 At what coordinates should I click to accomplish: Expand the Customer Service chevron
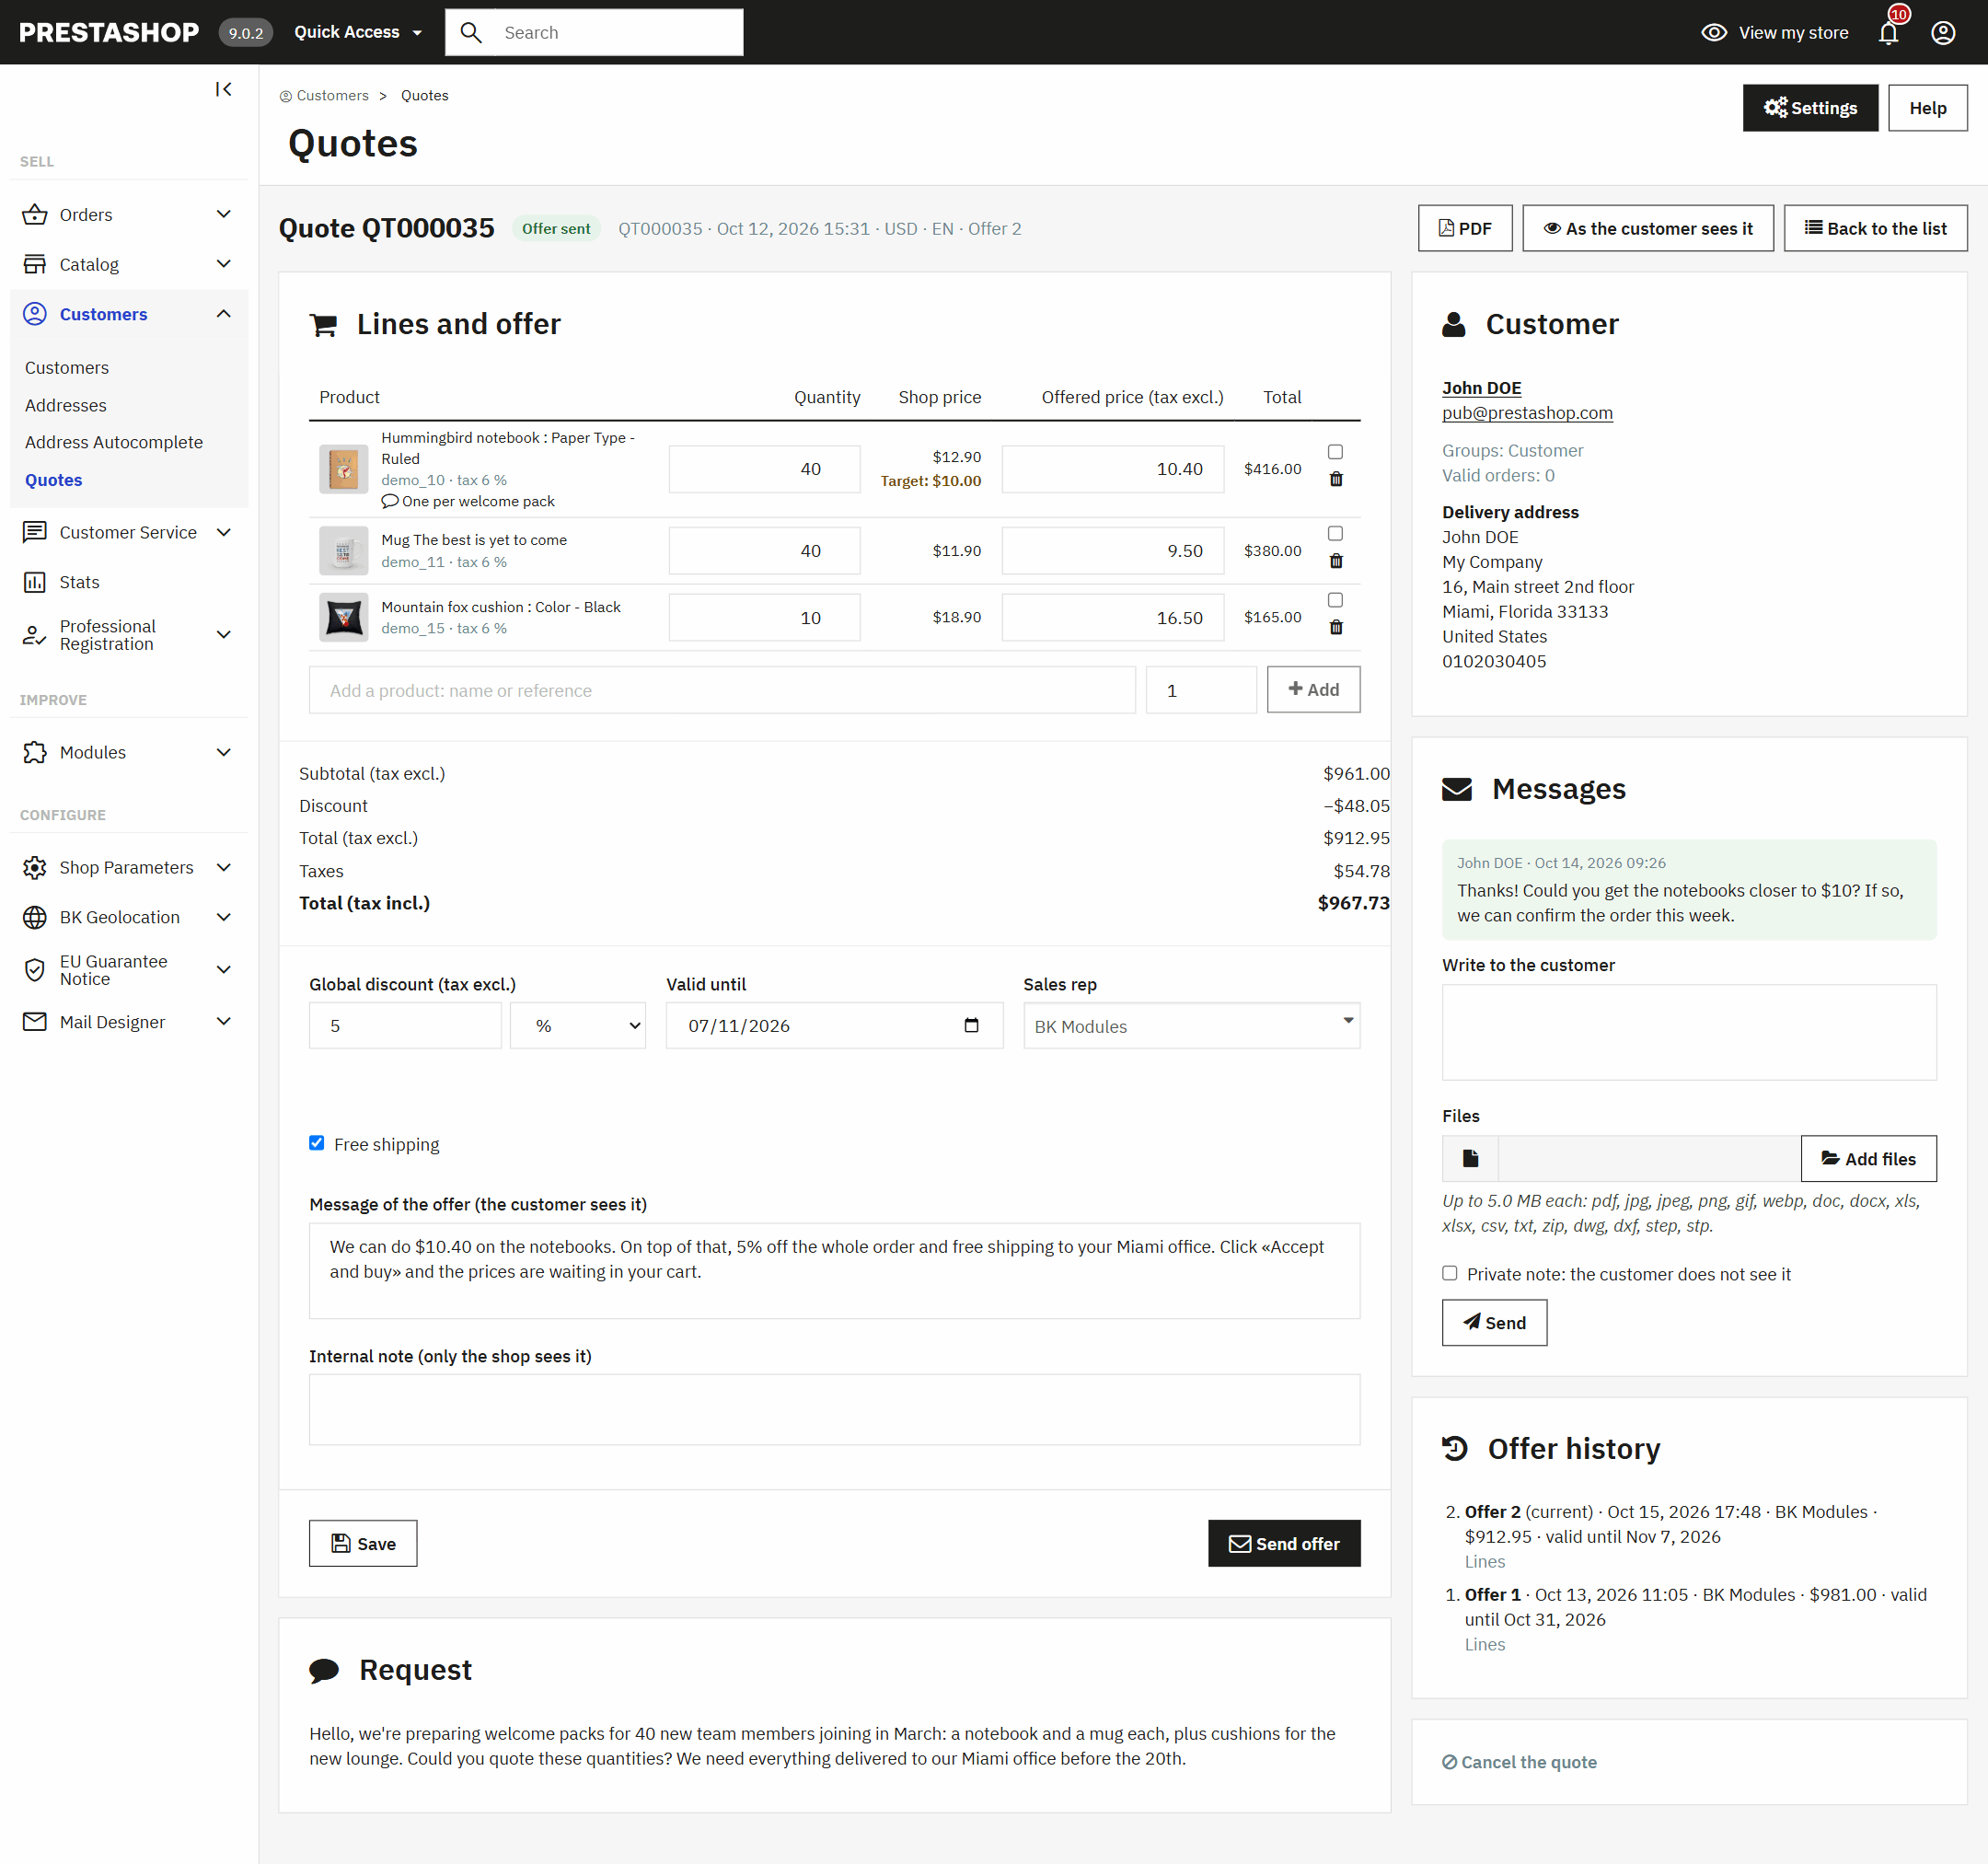(x=224, y=532)
